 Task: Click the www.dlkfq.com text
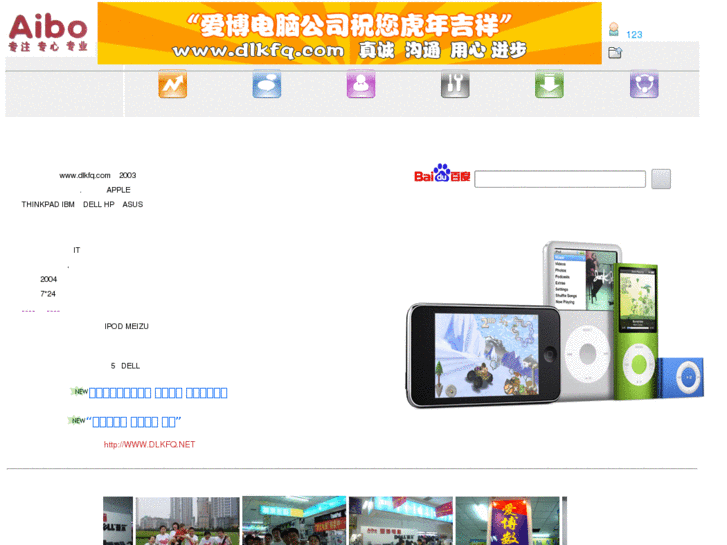(x=85, y=175)
